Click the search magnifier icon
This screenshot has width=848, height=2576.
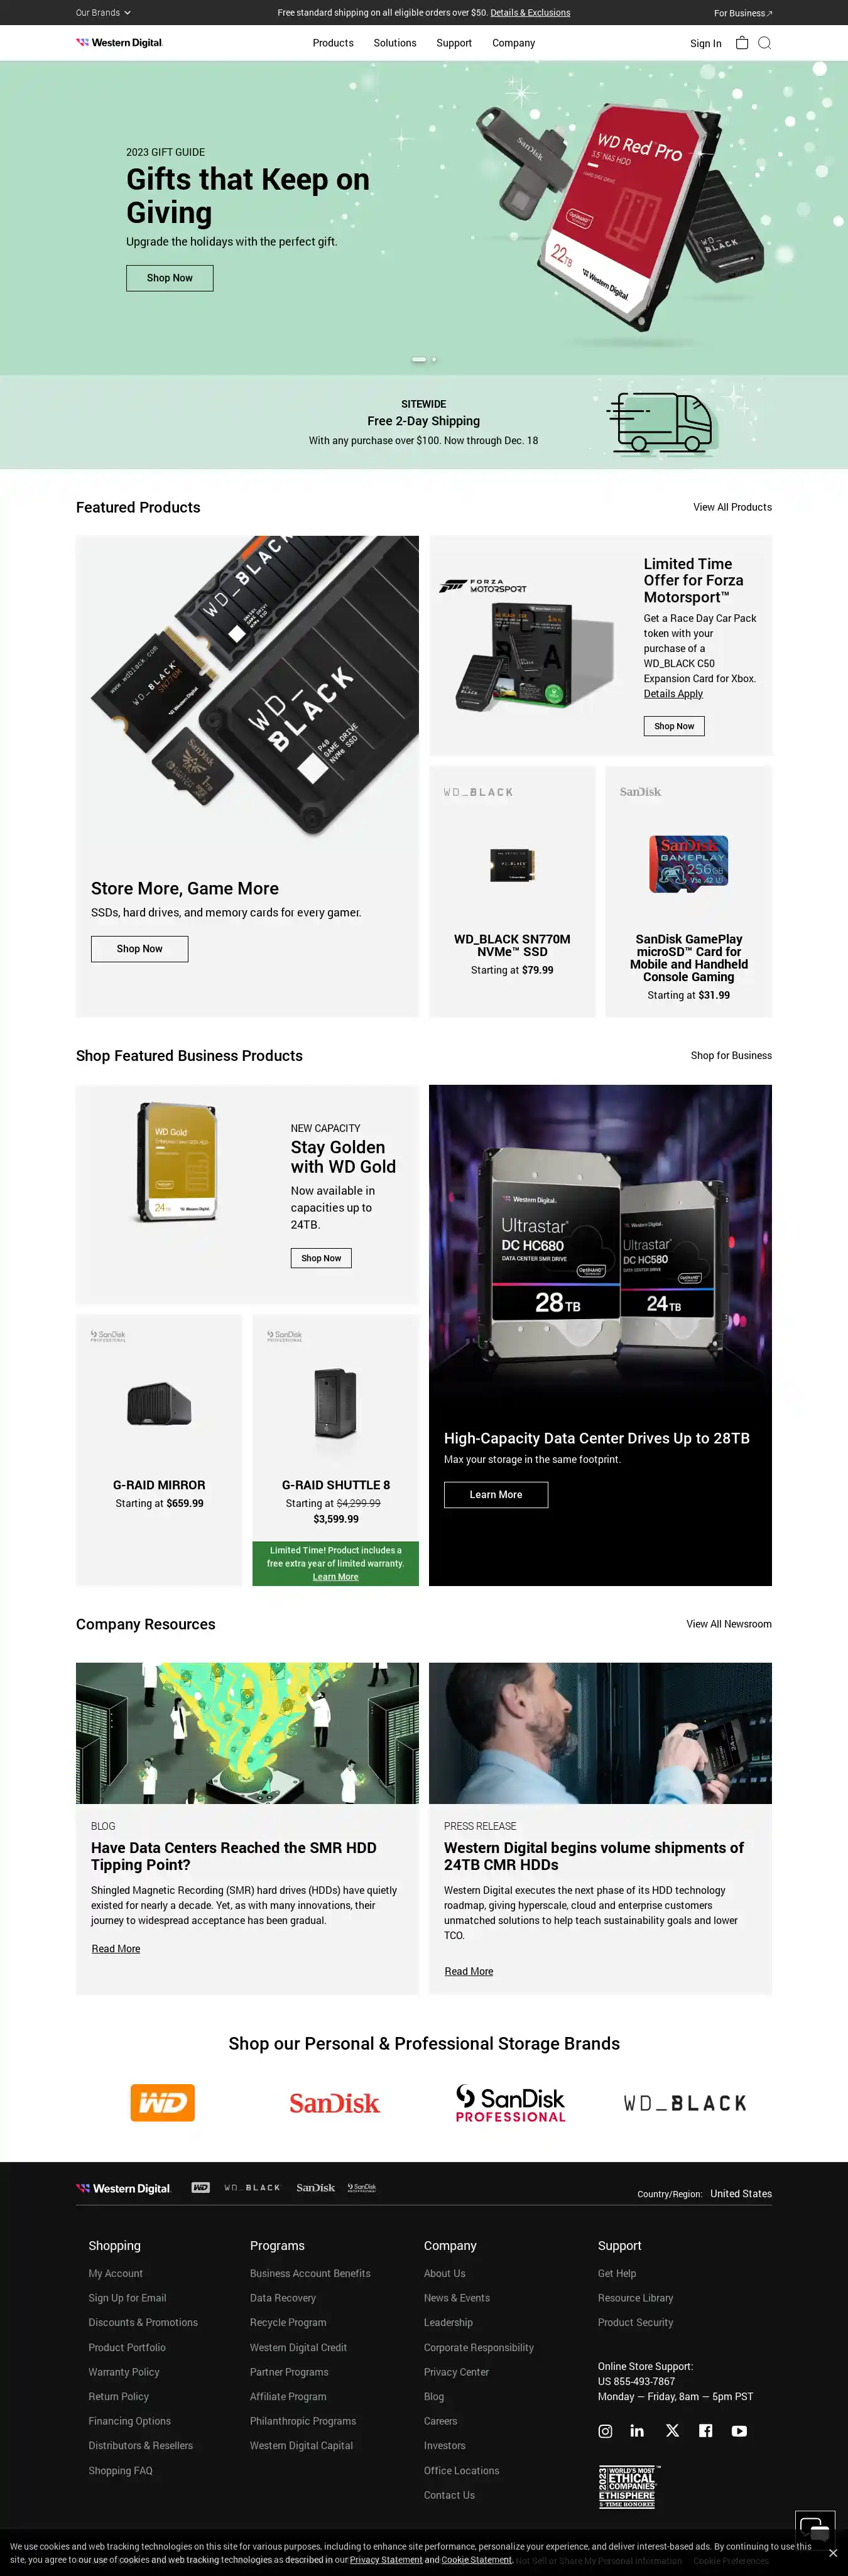coord(765,43)
